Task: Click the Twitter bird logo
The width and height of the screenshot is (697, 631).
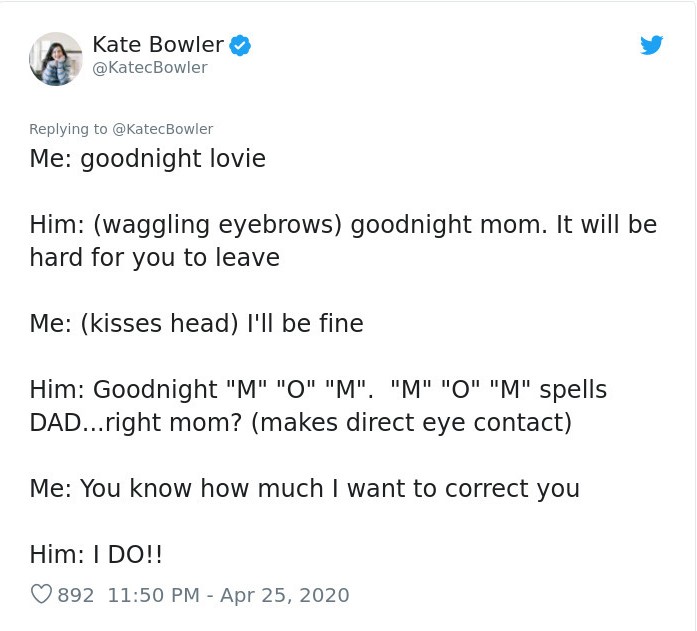Action: [x=651, y=45]
